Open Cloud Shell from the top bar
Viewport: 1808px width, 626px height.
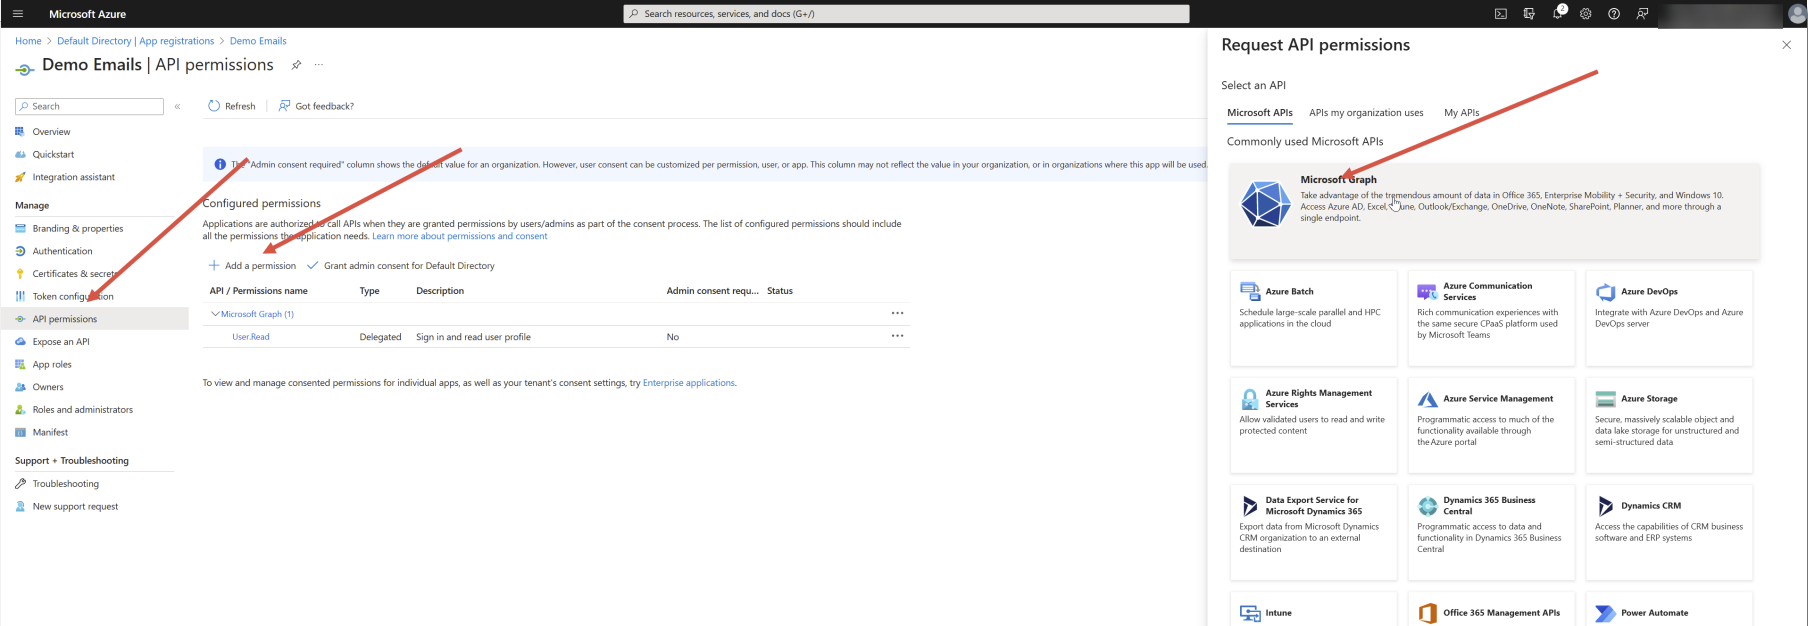(x=1500, y=14)
